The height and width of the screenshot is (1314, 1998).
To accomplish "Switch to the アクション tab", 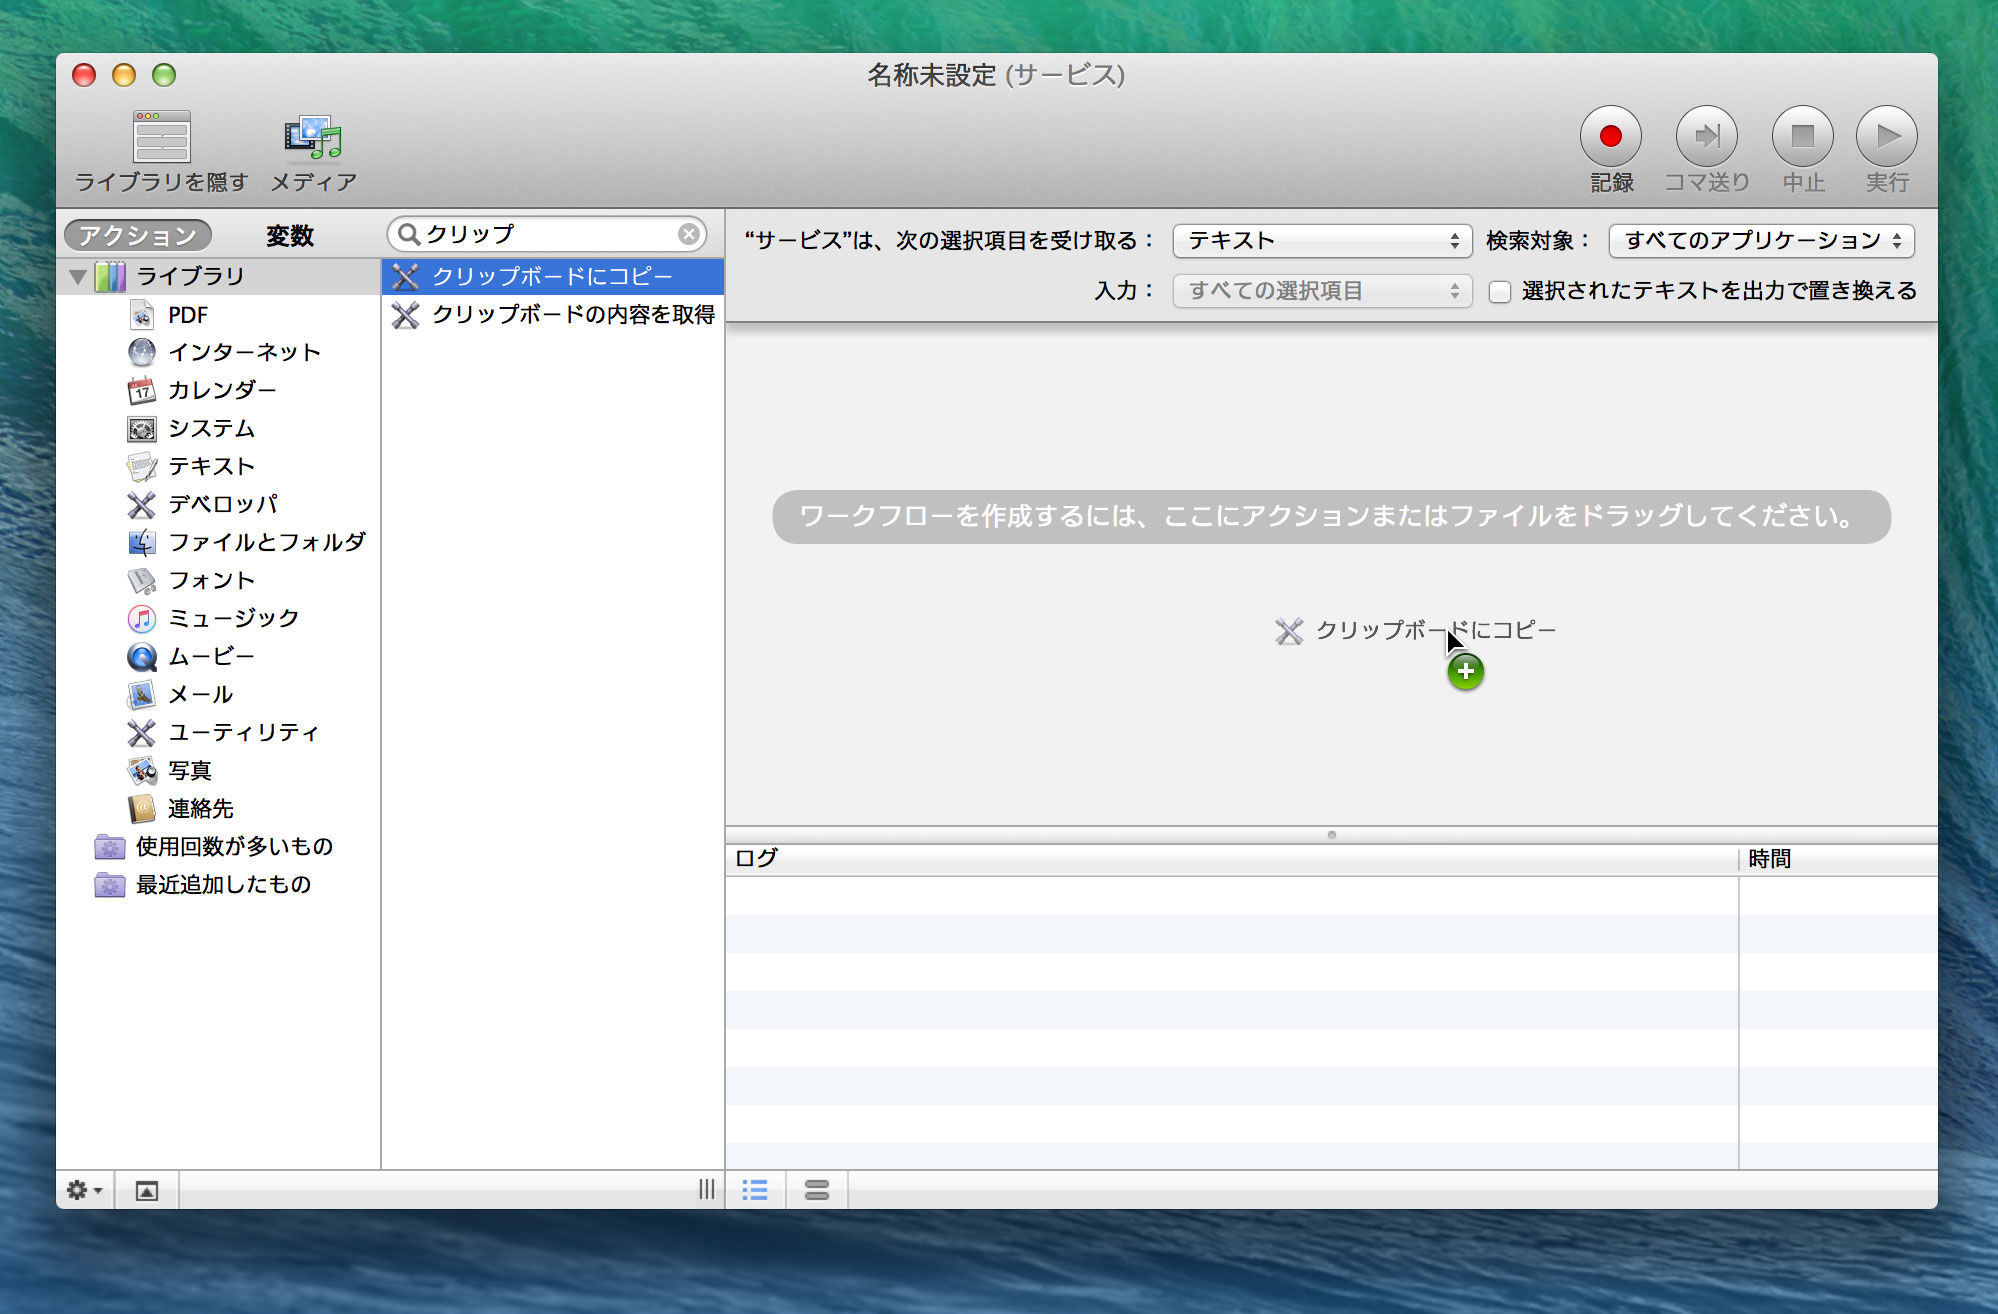I will click(138, 235).
